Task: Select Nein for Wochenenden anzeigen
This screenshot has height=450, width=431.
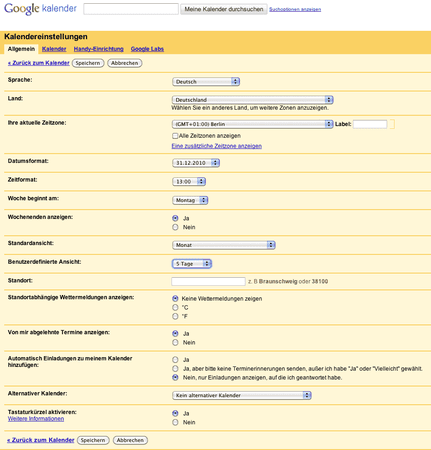Action: click(175, 227)
